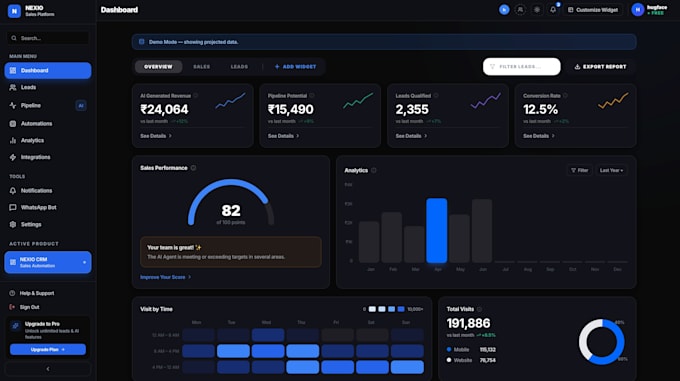Click the Conversion Rate orange sparkline
This screenshot has width=680, height=381.
click(x=613, y=101)
